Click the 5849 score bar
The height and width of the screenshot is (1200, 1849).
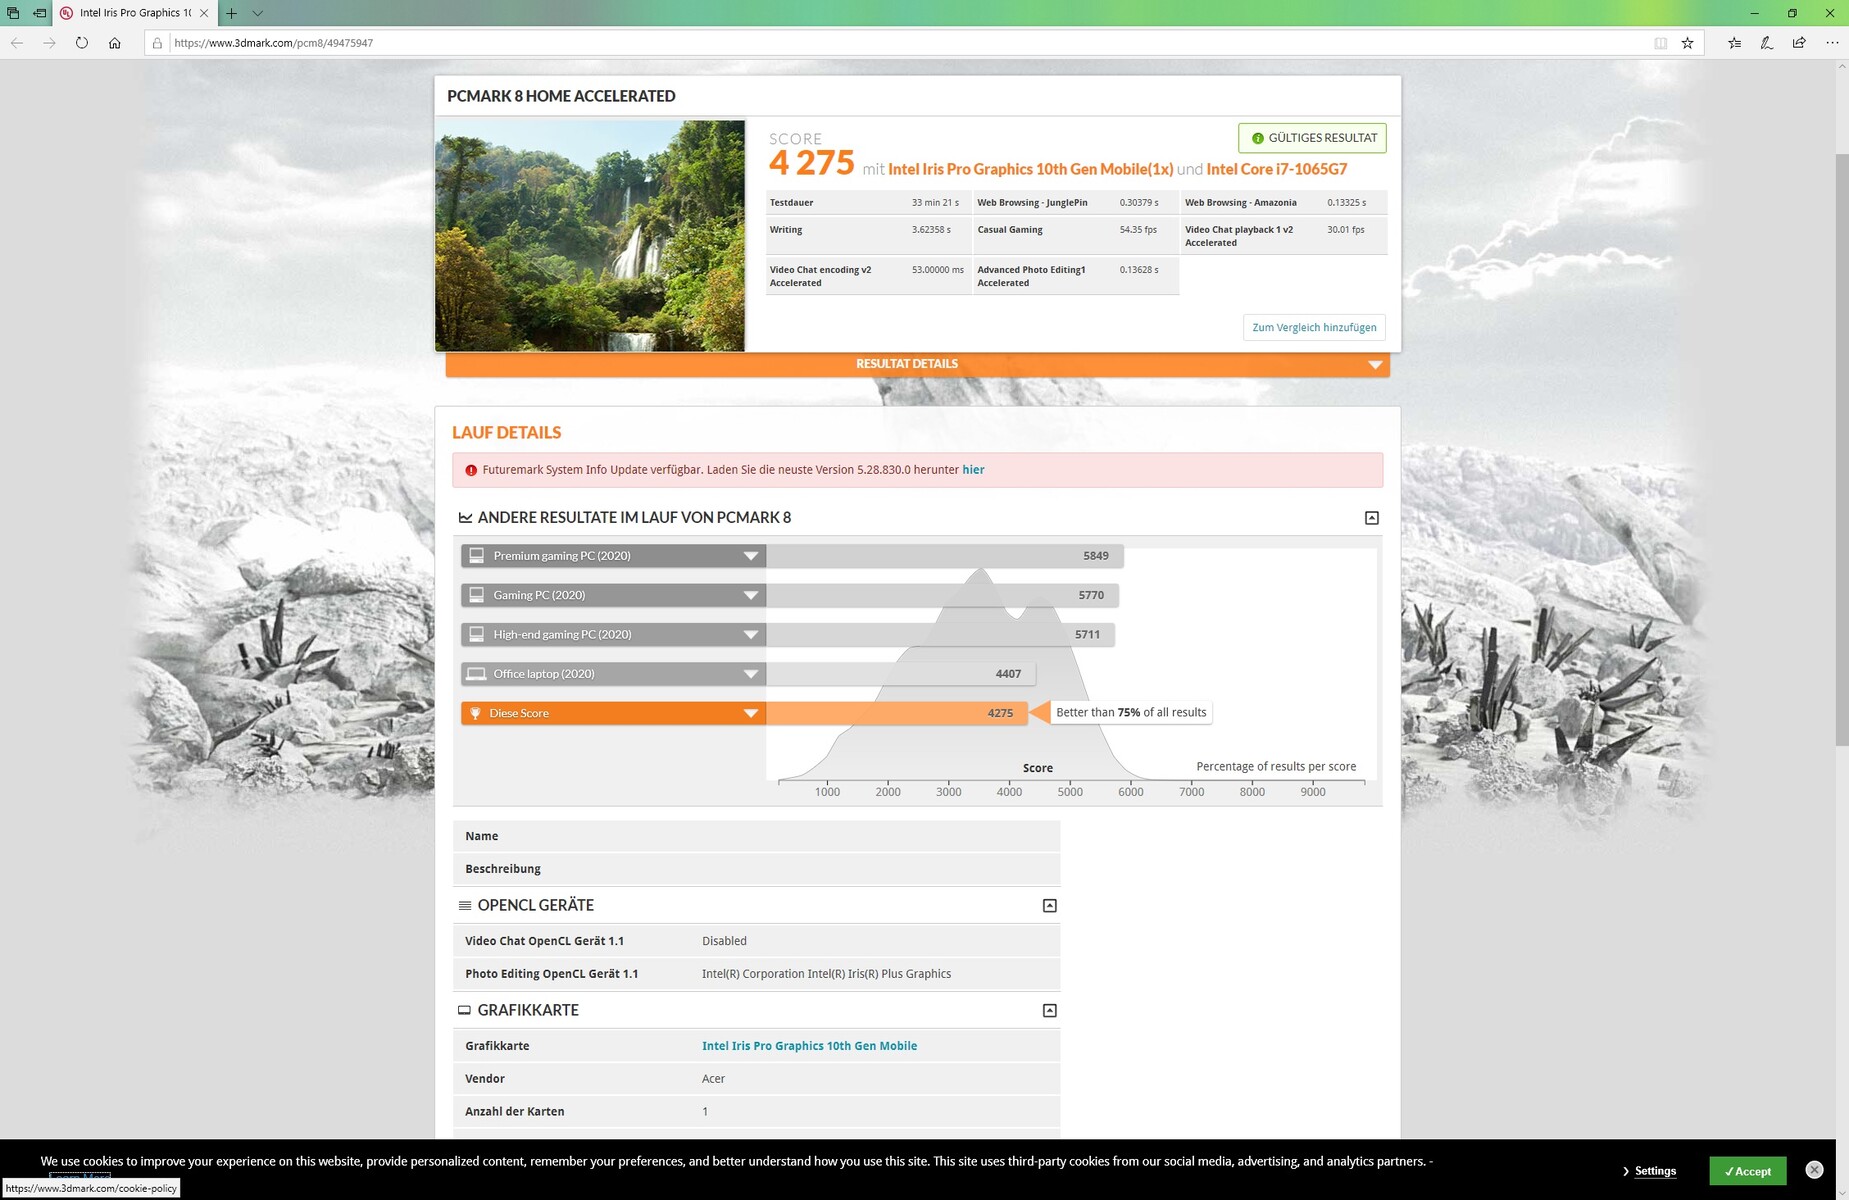(944, 556)
